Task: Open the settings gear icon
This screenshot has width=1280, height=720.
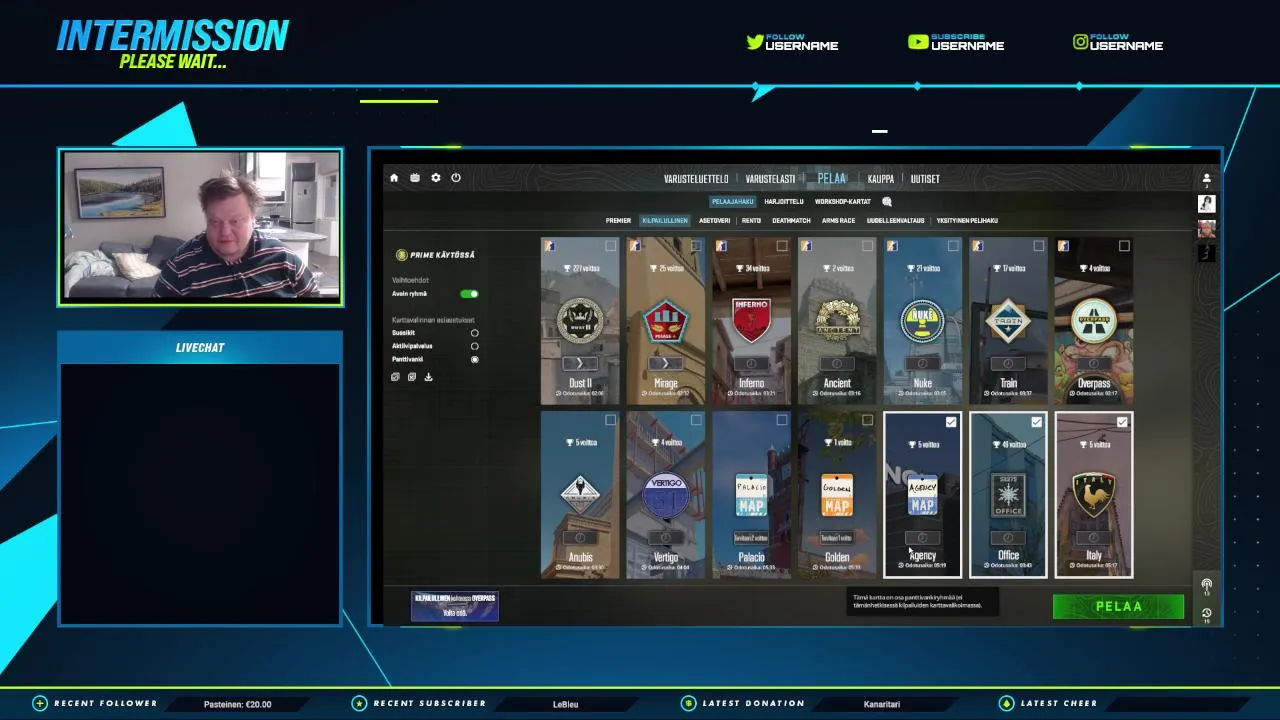Action: pos(436,178)
